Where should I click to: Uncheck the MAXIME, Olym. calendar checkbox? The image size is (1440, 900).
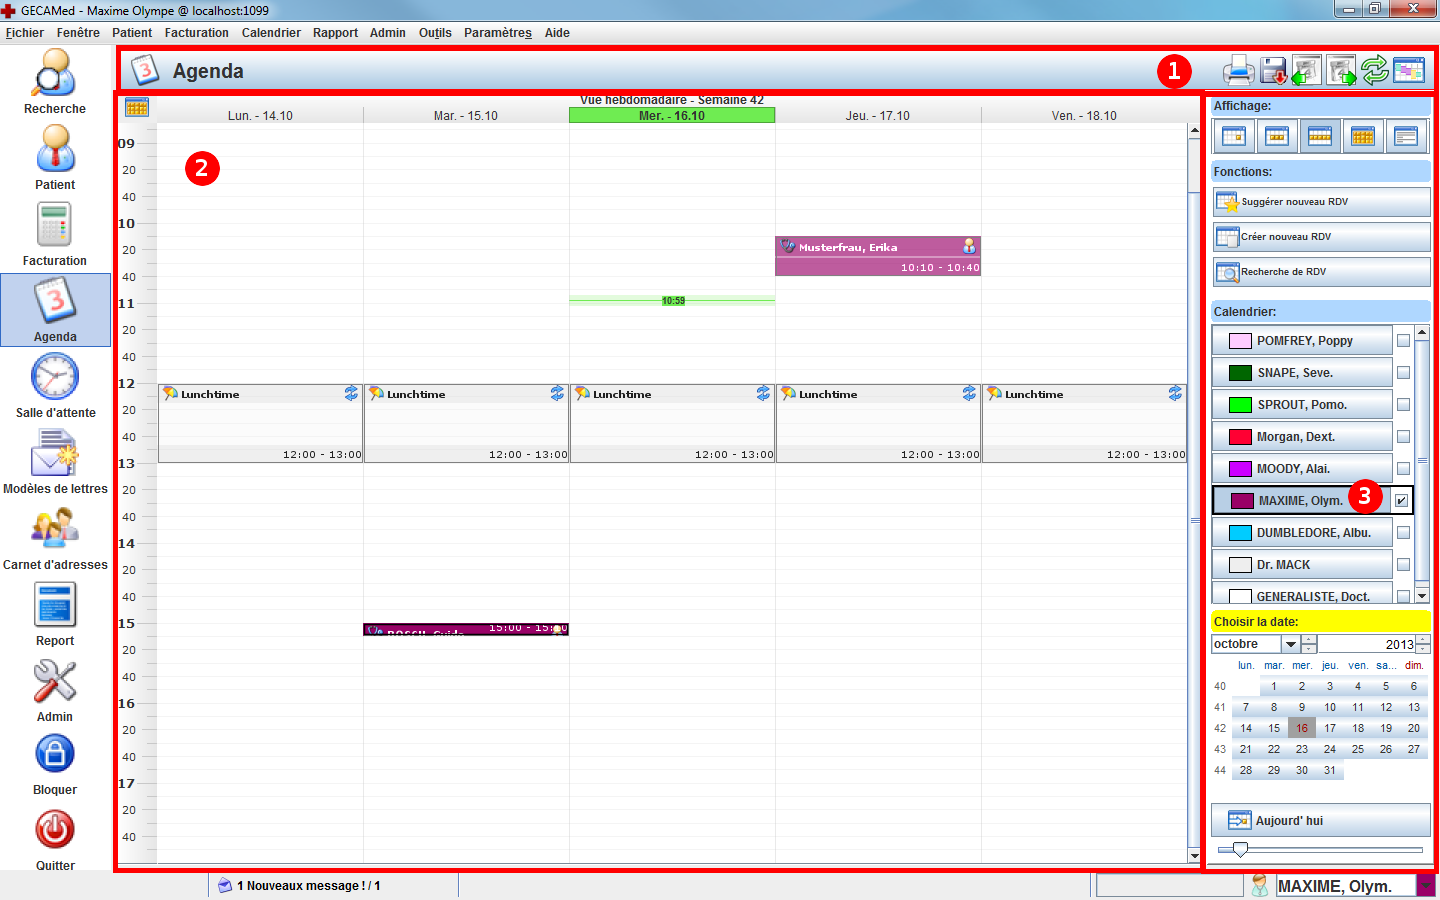(1402, 500)
